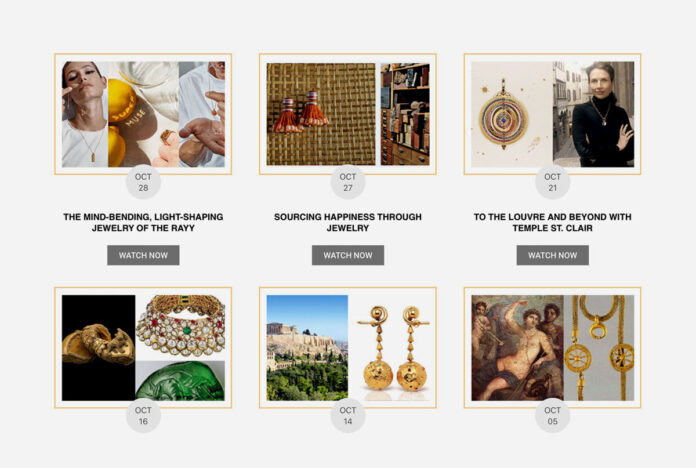Viewport: 696px width, 468px height.
Task: Open the Mind-Bending, Light-Shaping Jewelry title
Action: click(143, 222)
